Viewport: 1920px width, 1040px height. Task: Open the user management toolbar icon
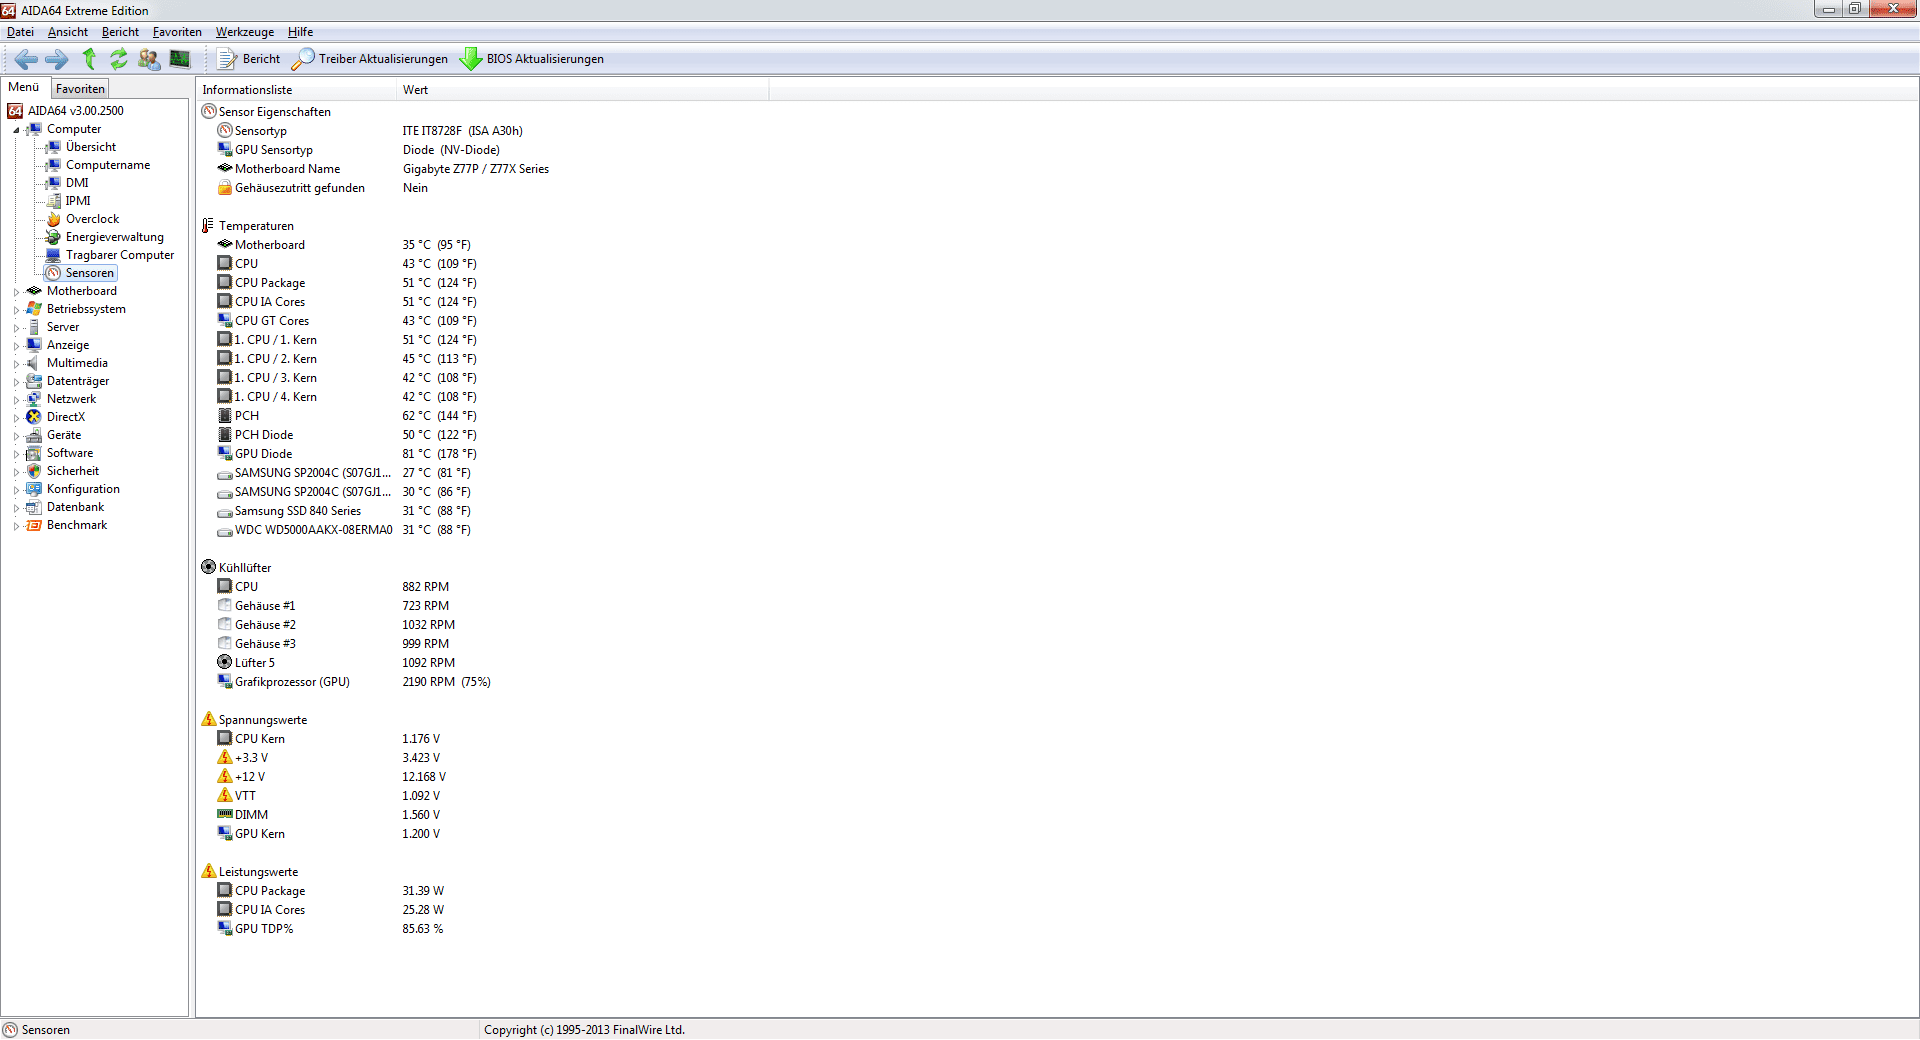click(x=149, y=59)
